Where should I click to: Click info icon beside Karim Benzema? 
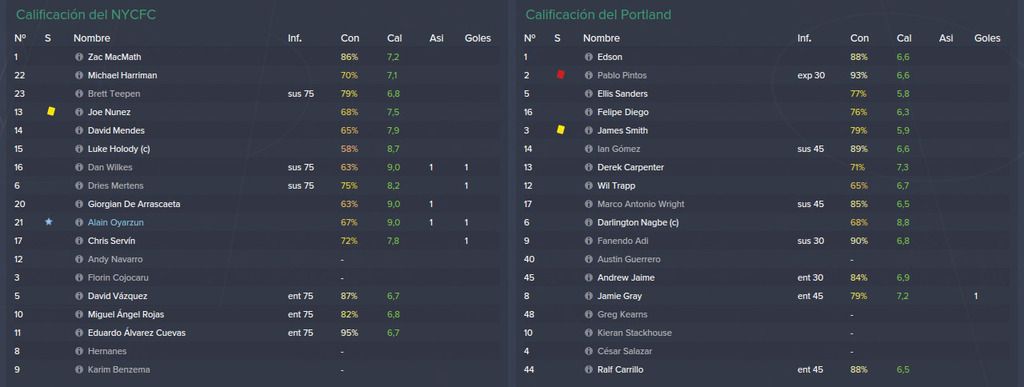tap(79, 369)
